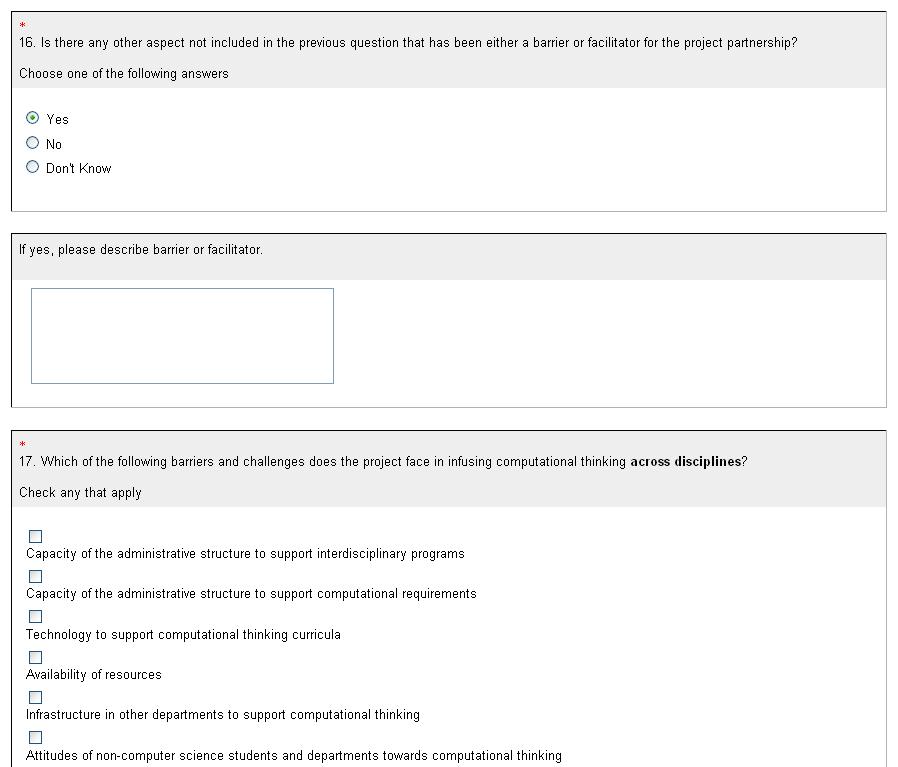898x767 pixels.
Task: Enable the technology for curricula checkbox
Action: click(x=36, y=617)
